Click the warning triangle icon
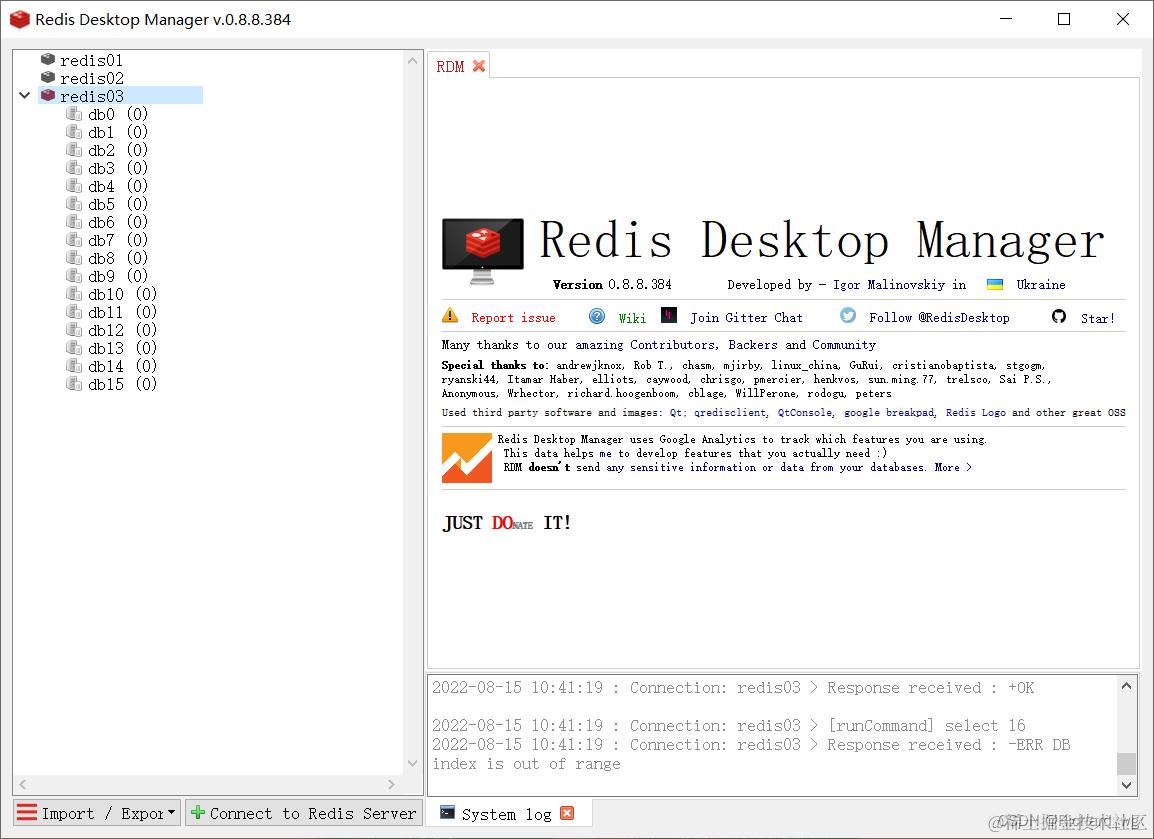 pos(450,316)
